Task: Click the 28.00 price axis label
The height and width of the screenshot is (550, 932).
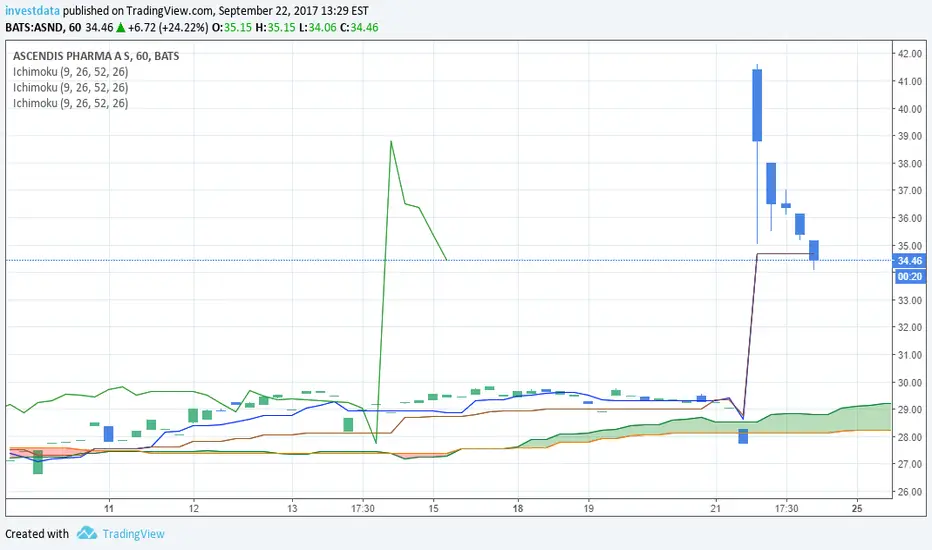Action: (909, 437)
